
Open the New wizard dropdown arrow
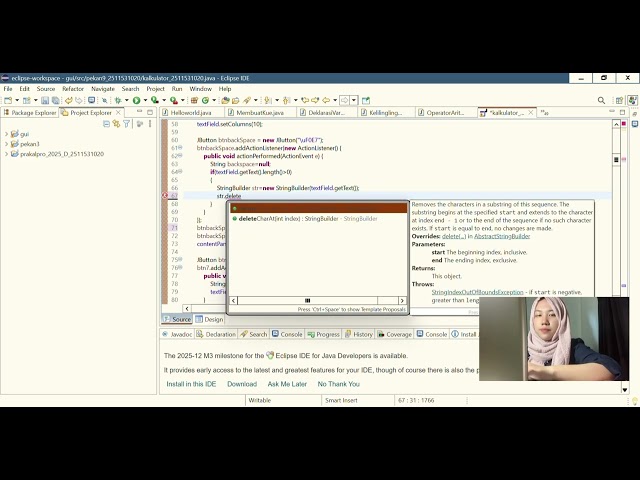pos(17,100)
